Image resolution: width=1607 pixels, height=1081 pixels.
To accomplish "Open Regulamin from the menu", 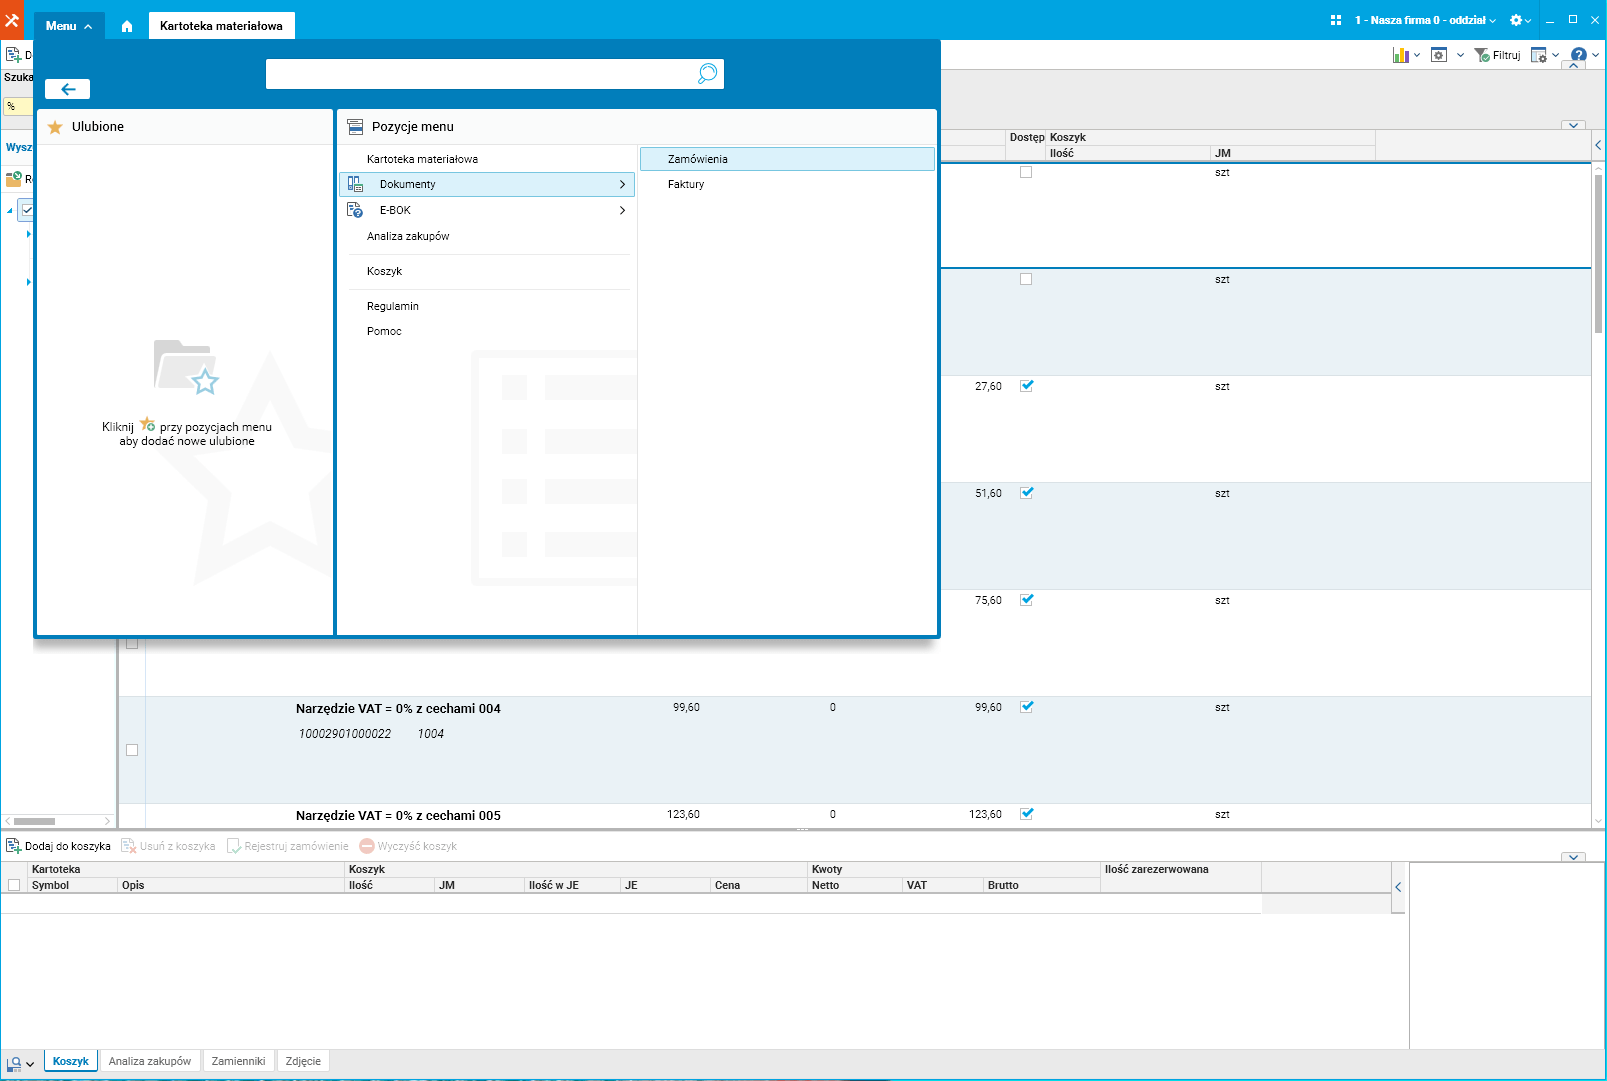I will click(393, 306).
